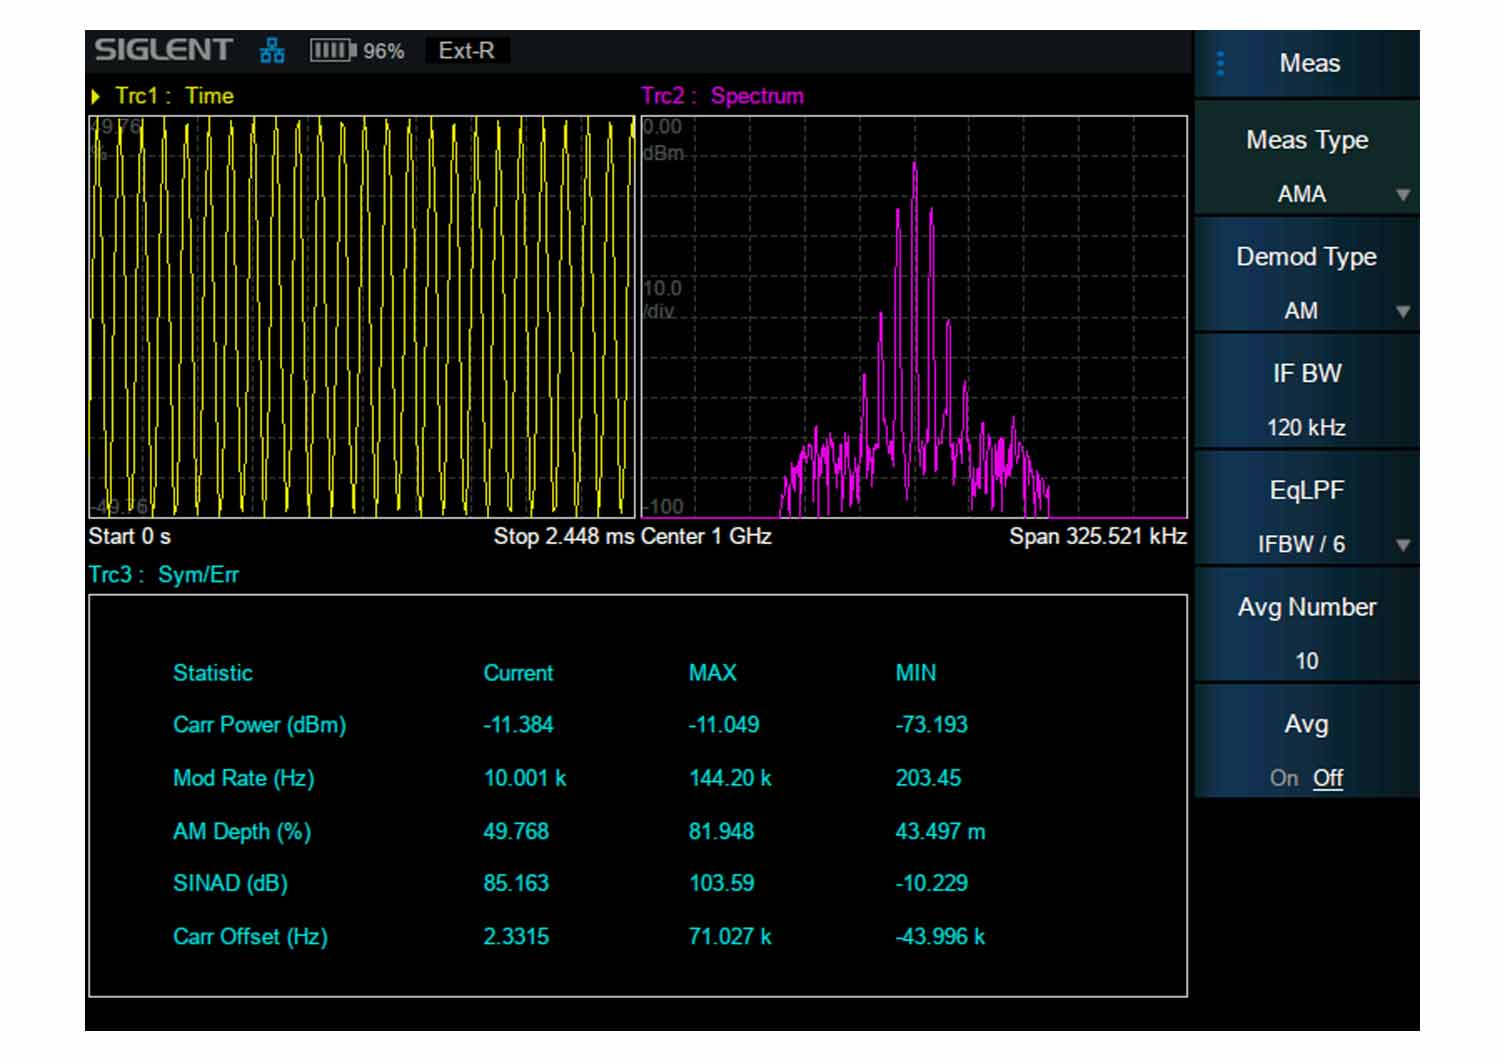Viewport: 1500px width, 1060px height.
Task: Select the Trc3 Sym/Err trace label
Action: pos(164,575)
